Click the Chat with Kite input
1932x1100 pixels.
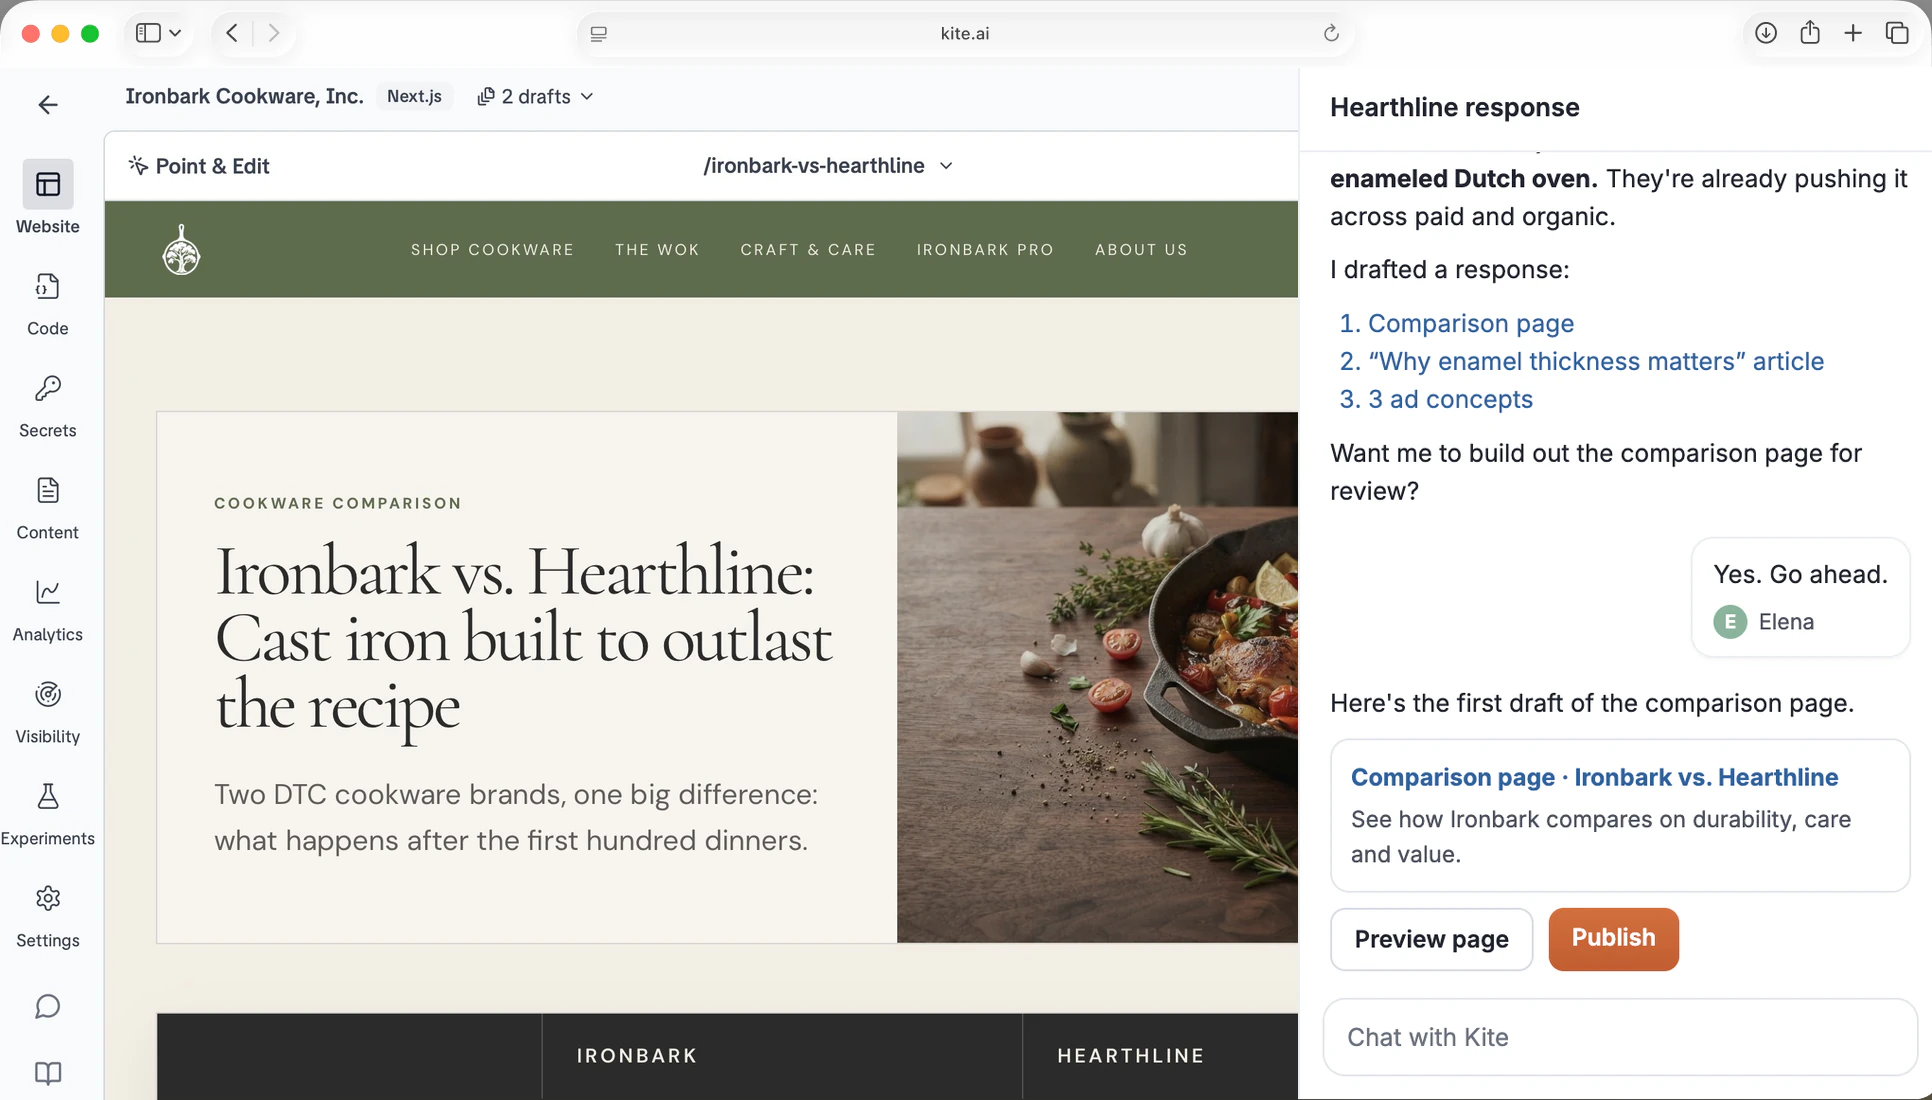pos(1620,1037)
